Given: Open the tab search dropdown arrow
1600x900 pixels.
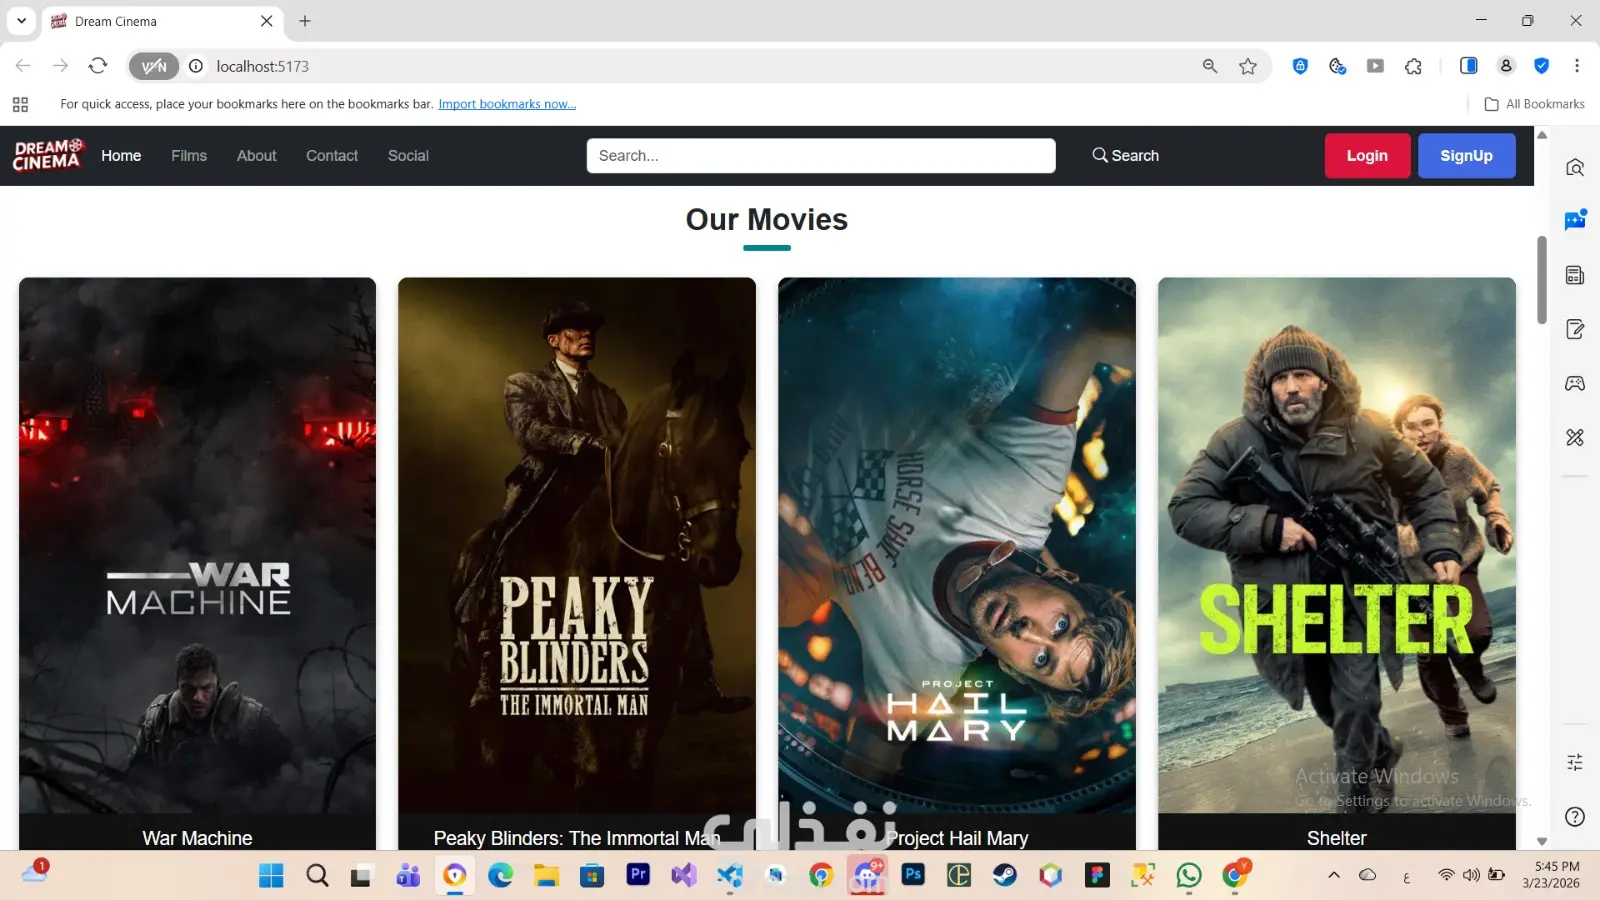Looking at the screenshot, I should 21,21.
